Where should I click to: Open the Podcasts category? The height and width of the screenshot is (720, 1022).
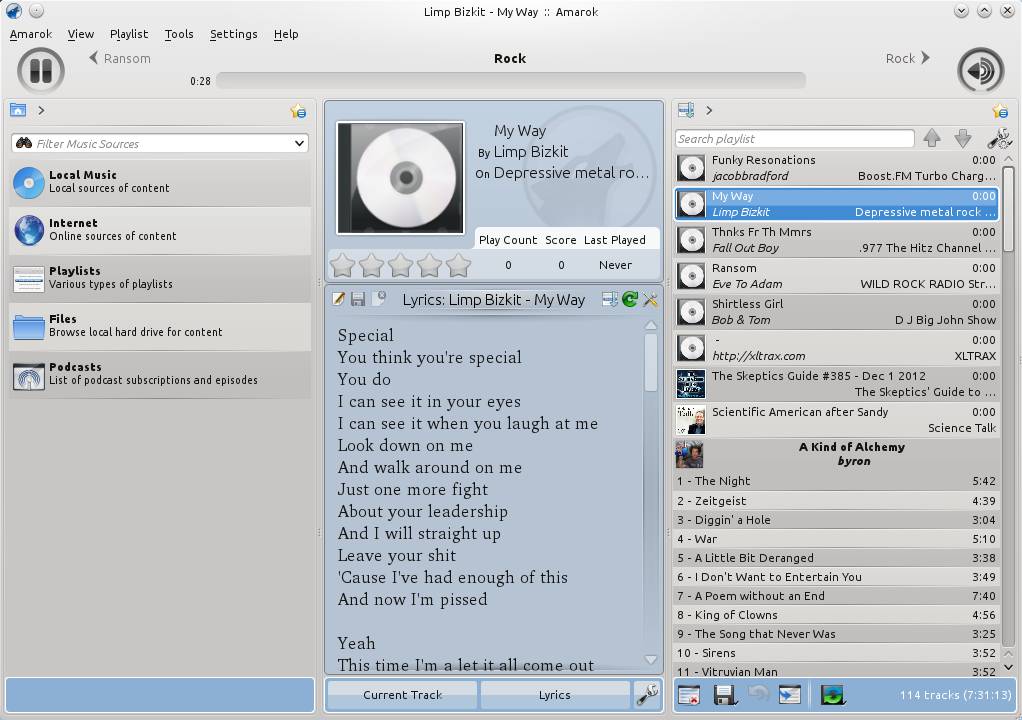(x=160, y=375)
